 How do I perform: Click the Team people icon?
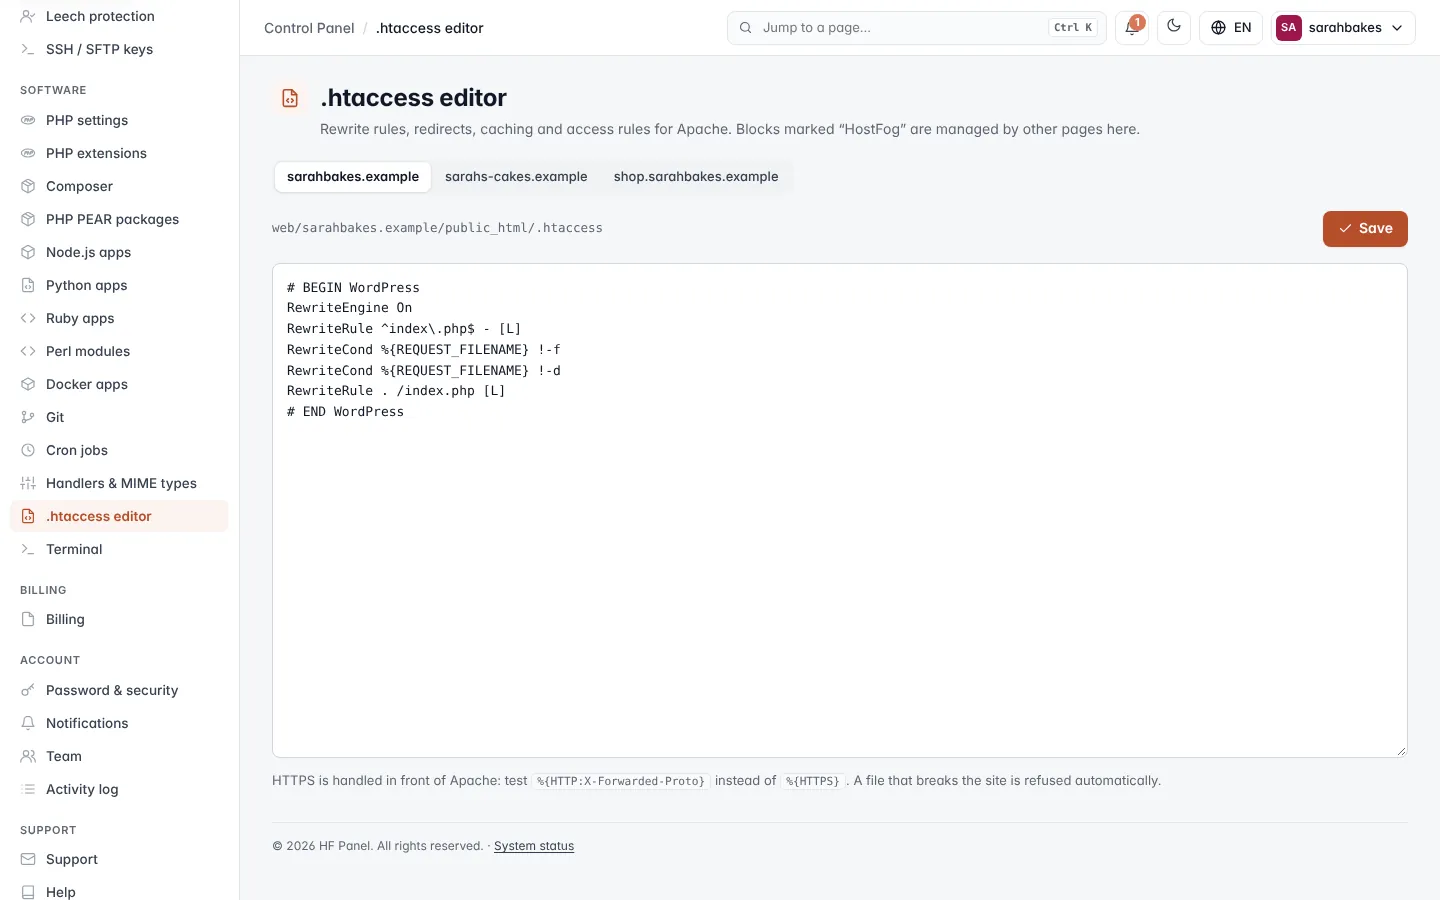pyautogui.click(x=28, y=756)
